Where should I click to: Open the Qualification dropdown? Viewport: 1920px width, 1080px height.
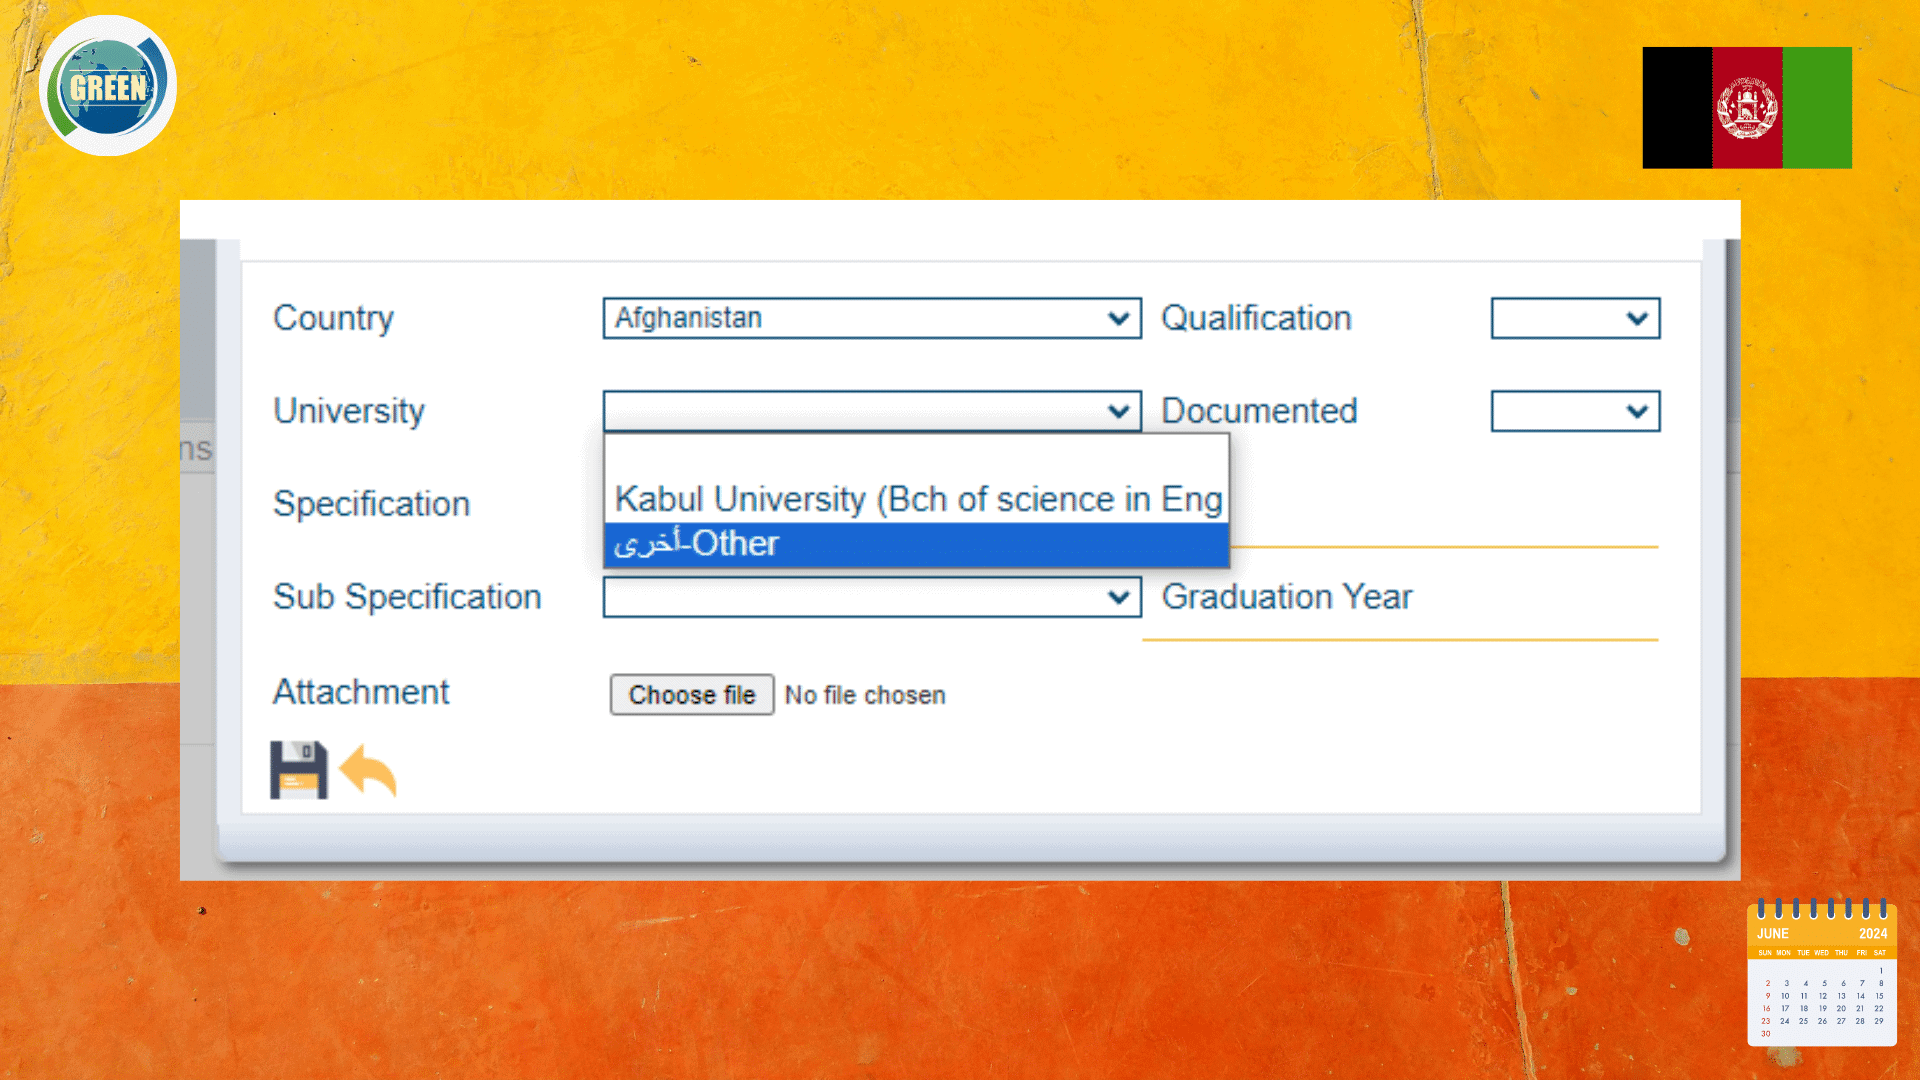click(x=1575, y=318)
